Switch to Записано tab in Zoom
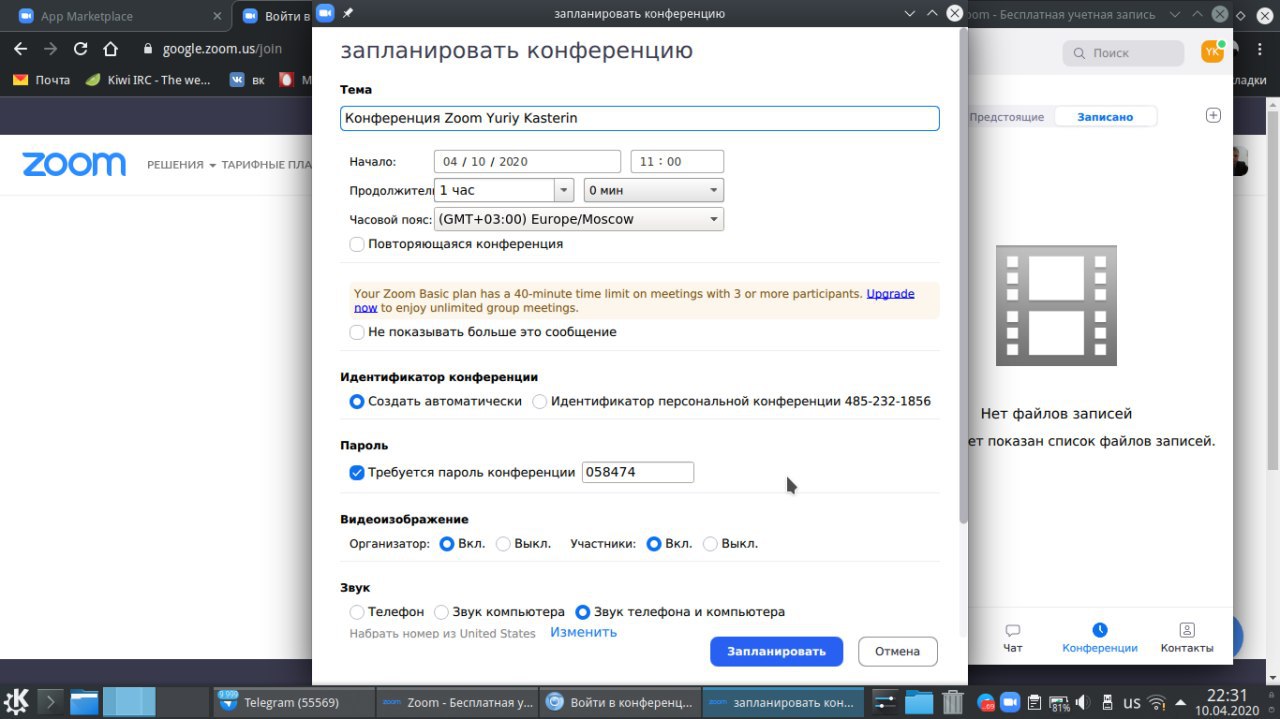The height and width of the screenshot is (719, 1280). [1105, 117]
